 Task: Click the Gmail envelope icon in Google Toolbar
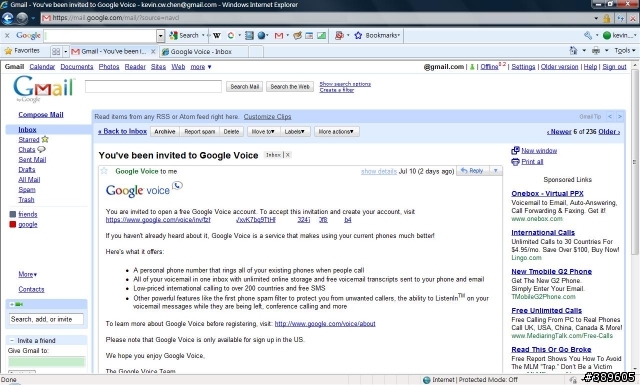[x=279, y=36]
